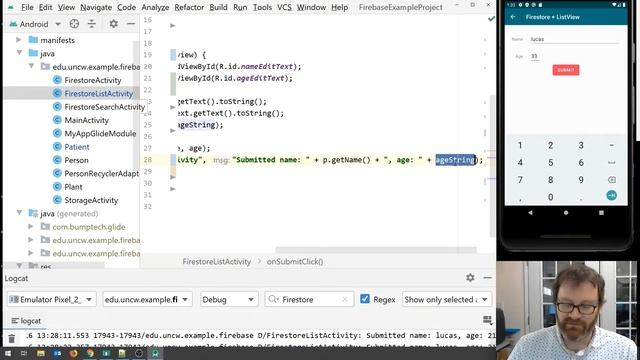This screenshot has height=360, width=640.
Task: Click the restore layout icon in Logcat
Action: coord(487,320)
